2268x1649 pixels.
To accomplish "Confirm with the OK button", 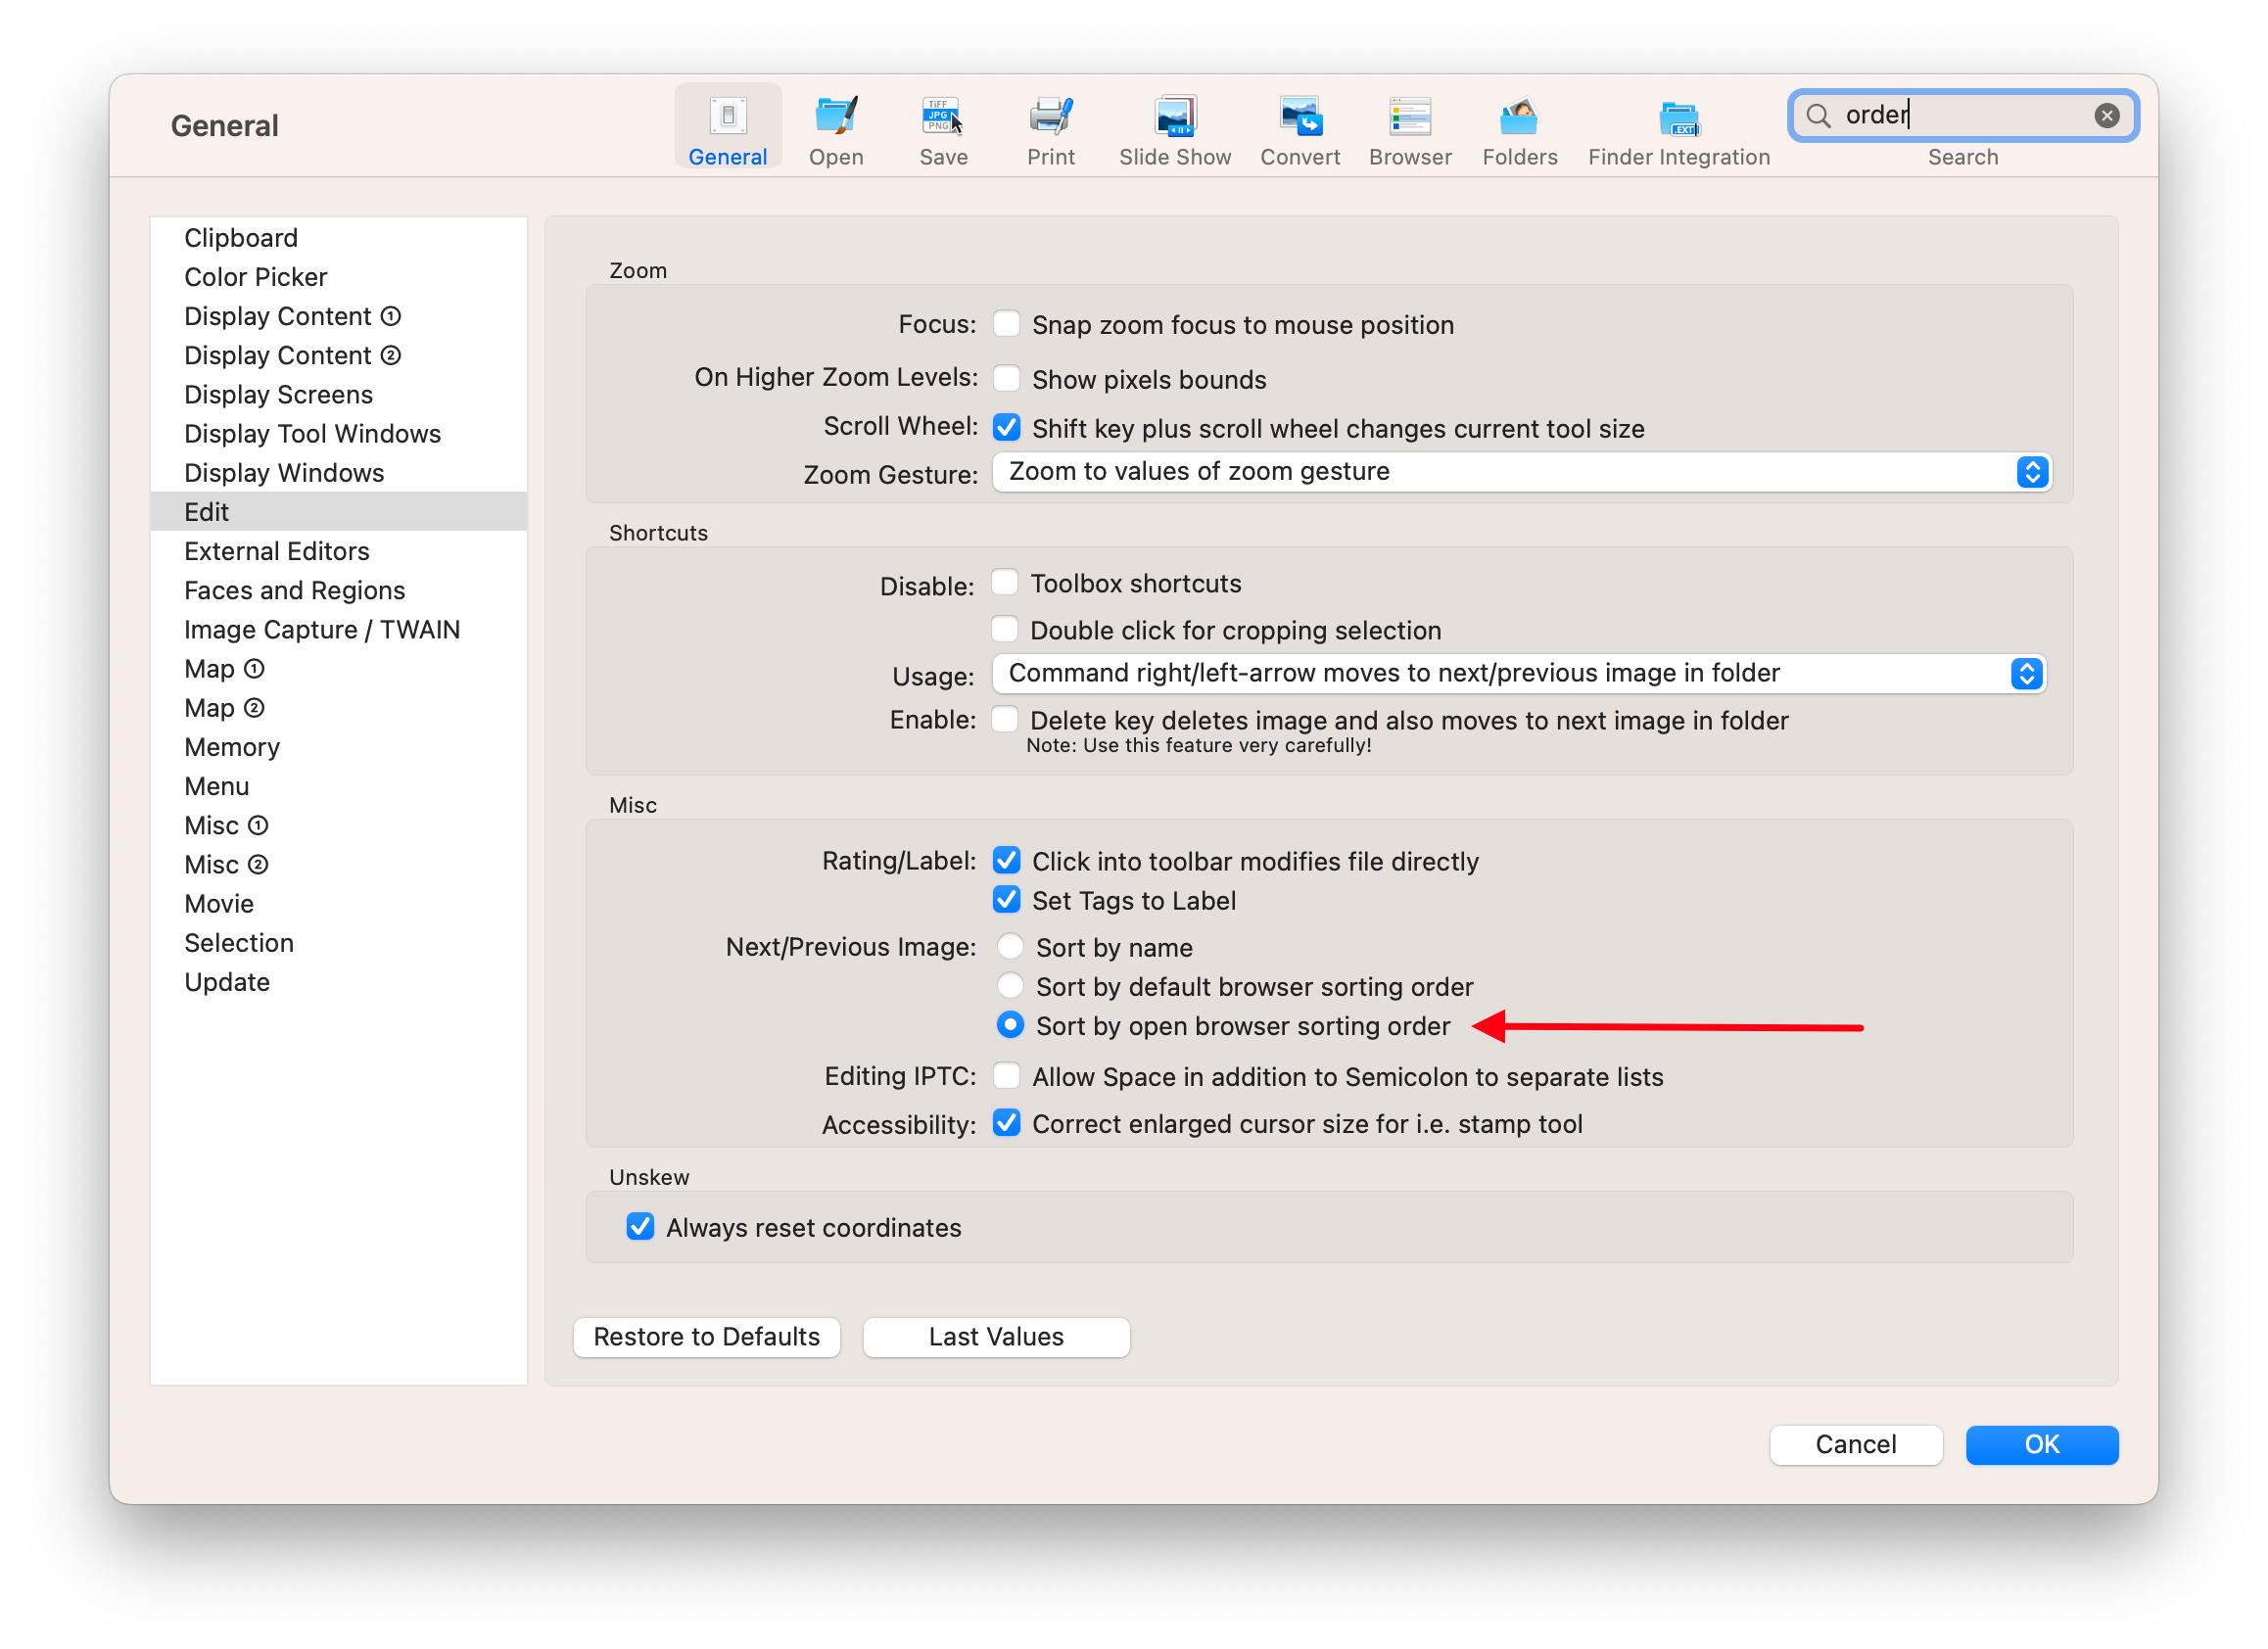I will [2041, 1444].
